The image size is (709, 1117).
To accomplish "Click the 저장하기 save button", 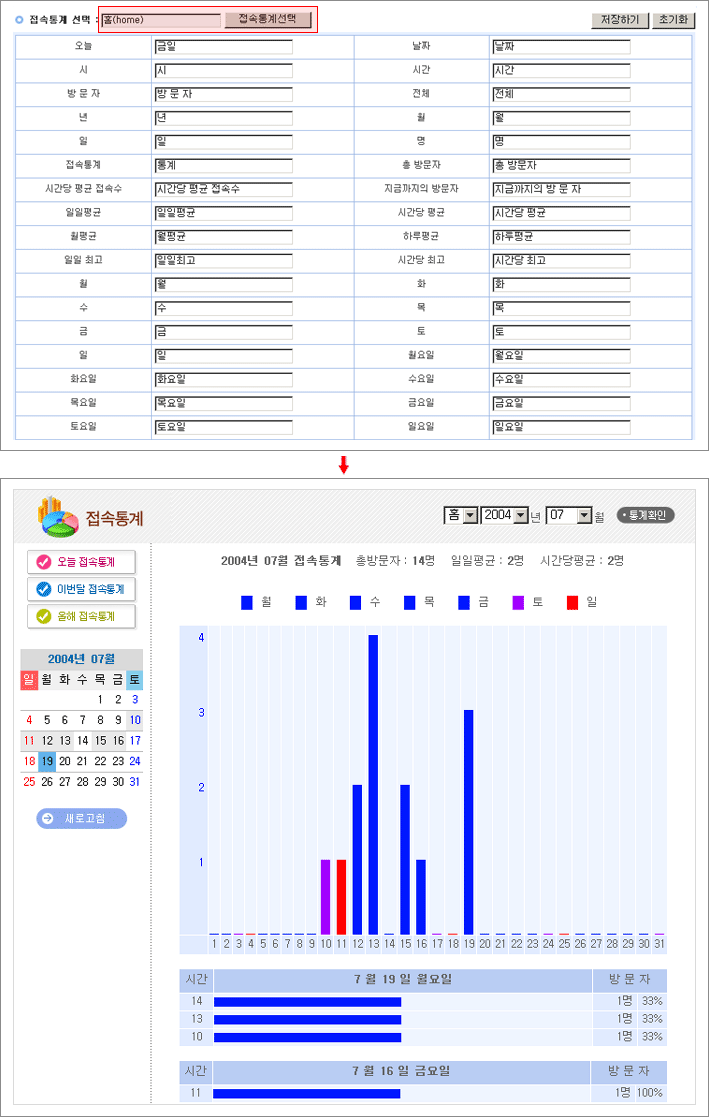I will tap(620, 19).
